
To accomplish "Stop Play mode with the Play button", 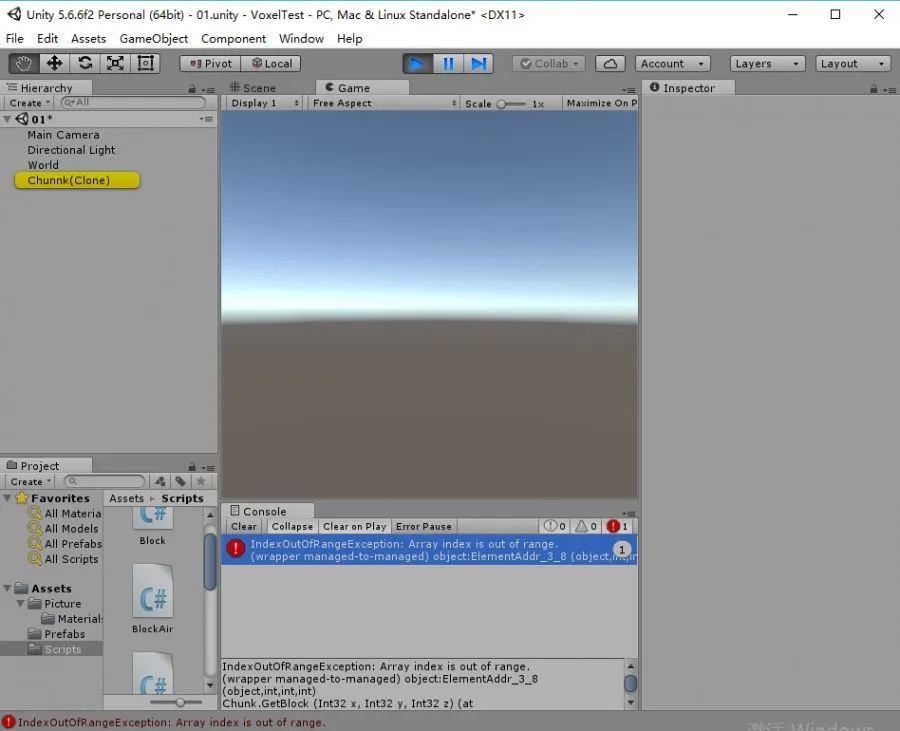I will (417, 64).
